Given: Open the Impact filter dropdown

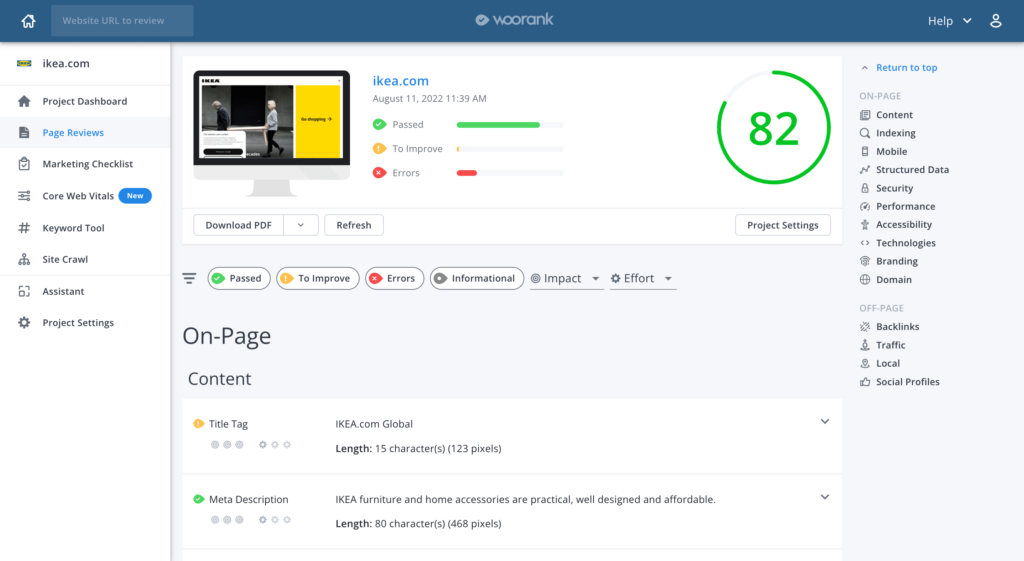Looking at the screenshot, I should [566, 279].
